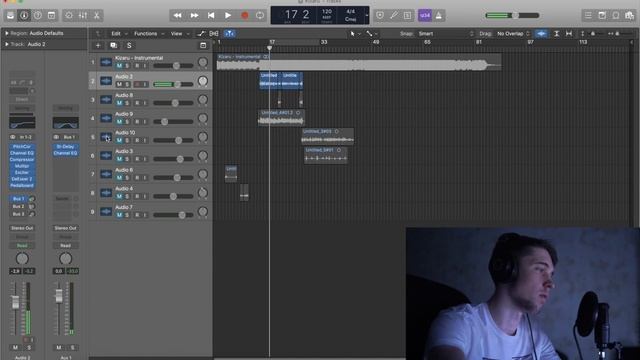The height and width of the screenshot is (360, 640).
Task: Solo the Audio 2 track
Action: (x=127, y=84)
